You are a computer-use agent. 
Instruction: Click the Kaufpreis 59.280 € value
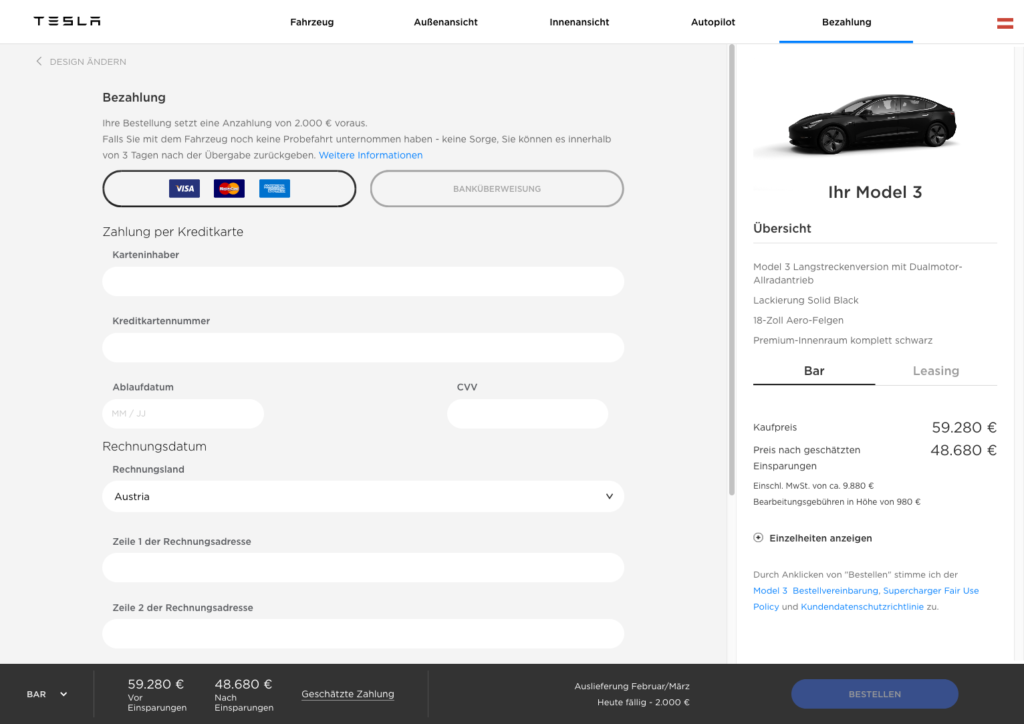coord(964,428)
